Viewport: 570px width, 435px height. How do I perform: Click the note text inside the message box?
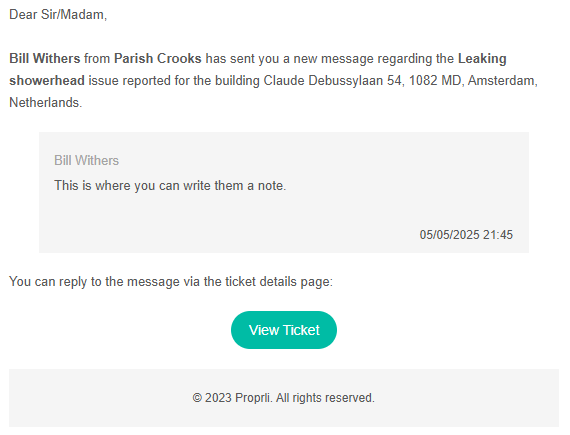click(170, 186)
